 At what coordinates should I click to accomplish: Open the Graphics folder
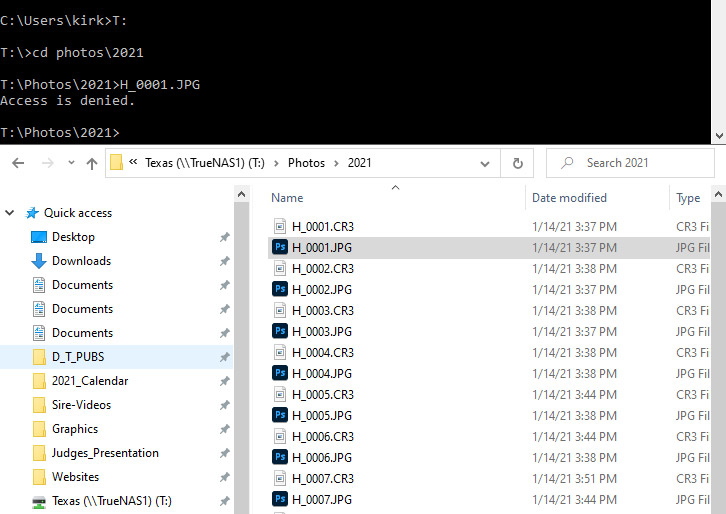[75, 429]
